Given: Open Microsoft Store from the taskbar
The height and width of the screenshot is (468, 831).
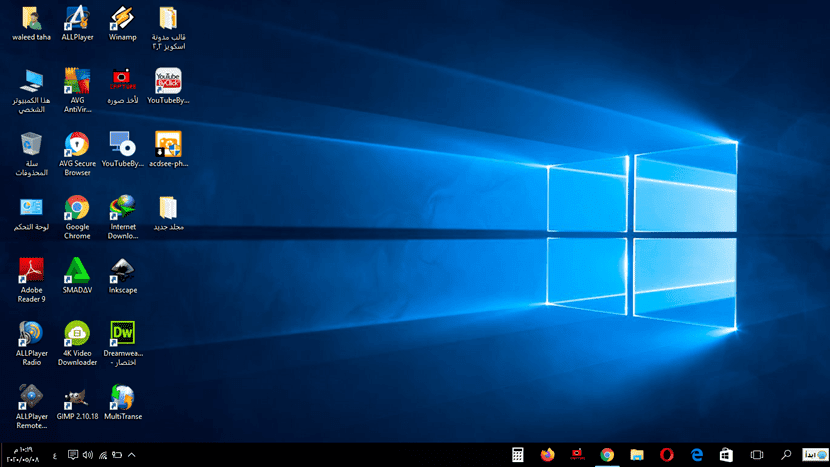Looking at the screenshot, I should pos(726,455).
